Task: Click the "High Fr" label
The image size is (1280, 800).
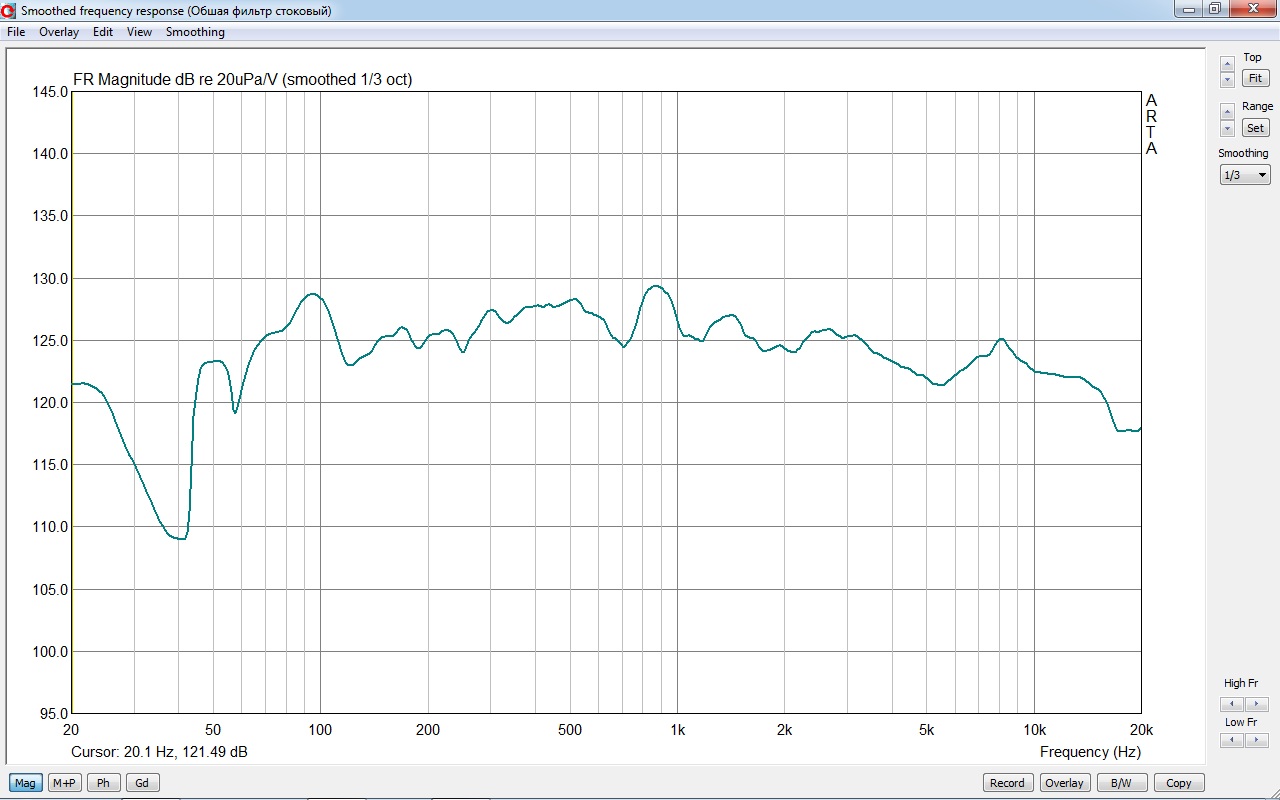Action: click(x=1241, y=684)
